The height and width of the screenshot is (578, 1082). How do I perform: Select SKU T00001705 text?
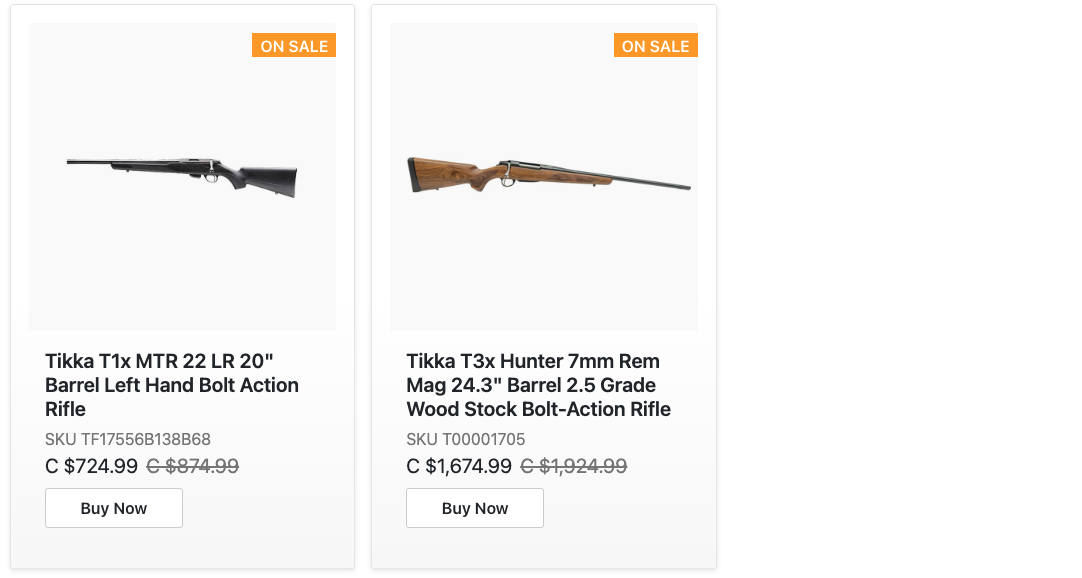point(466,439)
